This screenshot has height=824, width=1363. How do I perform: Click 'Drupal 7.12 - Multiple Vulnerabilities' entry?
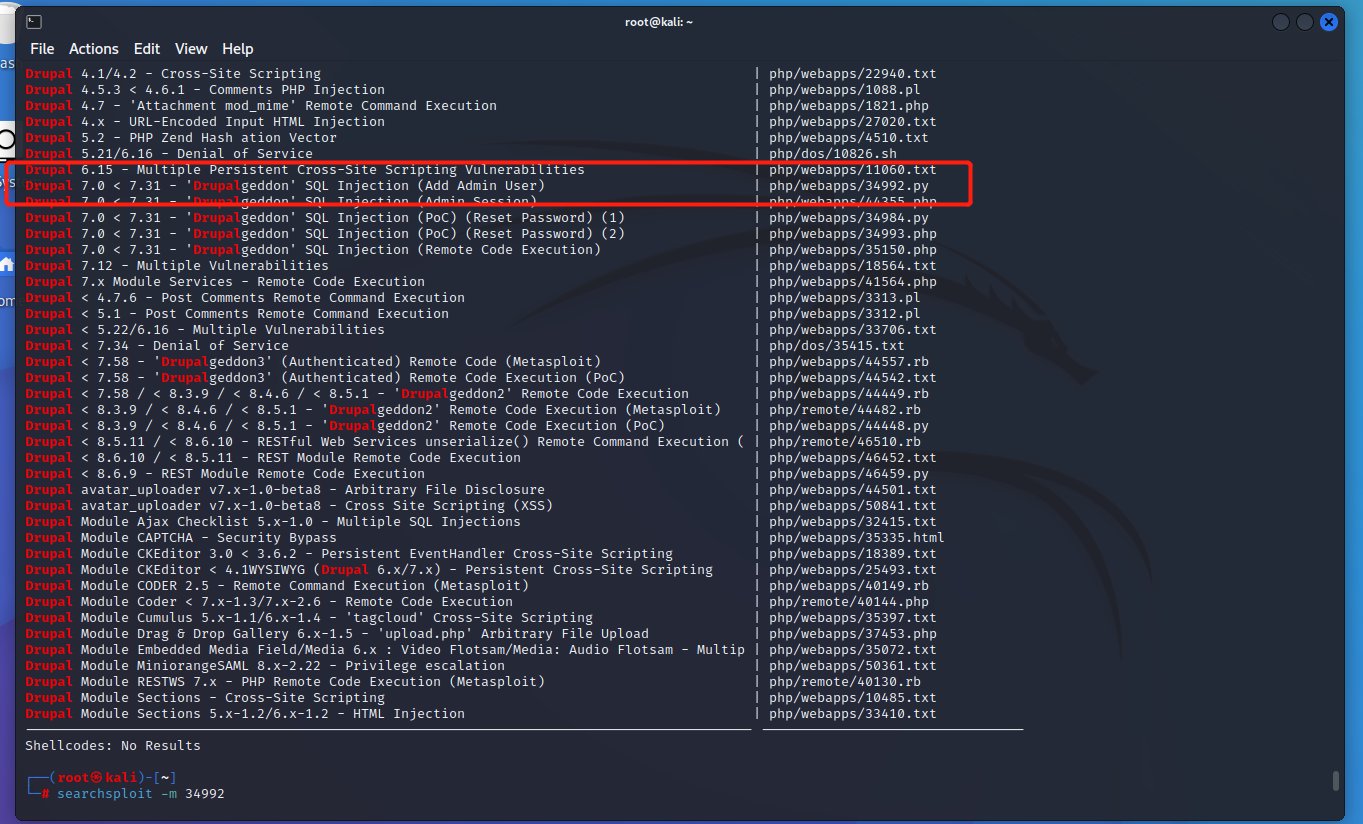pos(177,266)
